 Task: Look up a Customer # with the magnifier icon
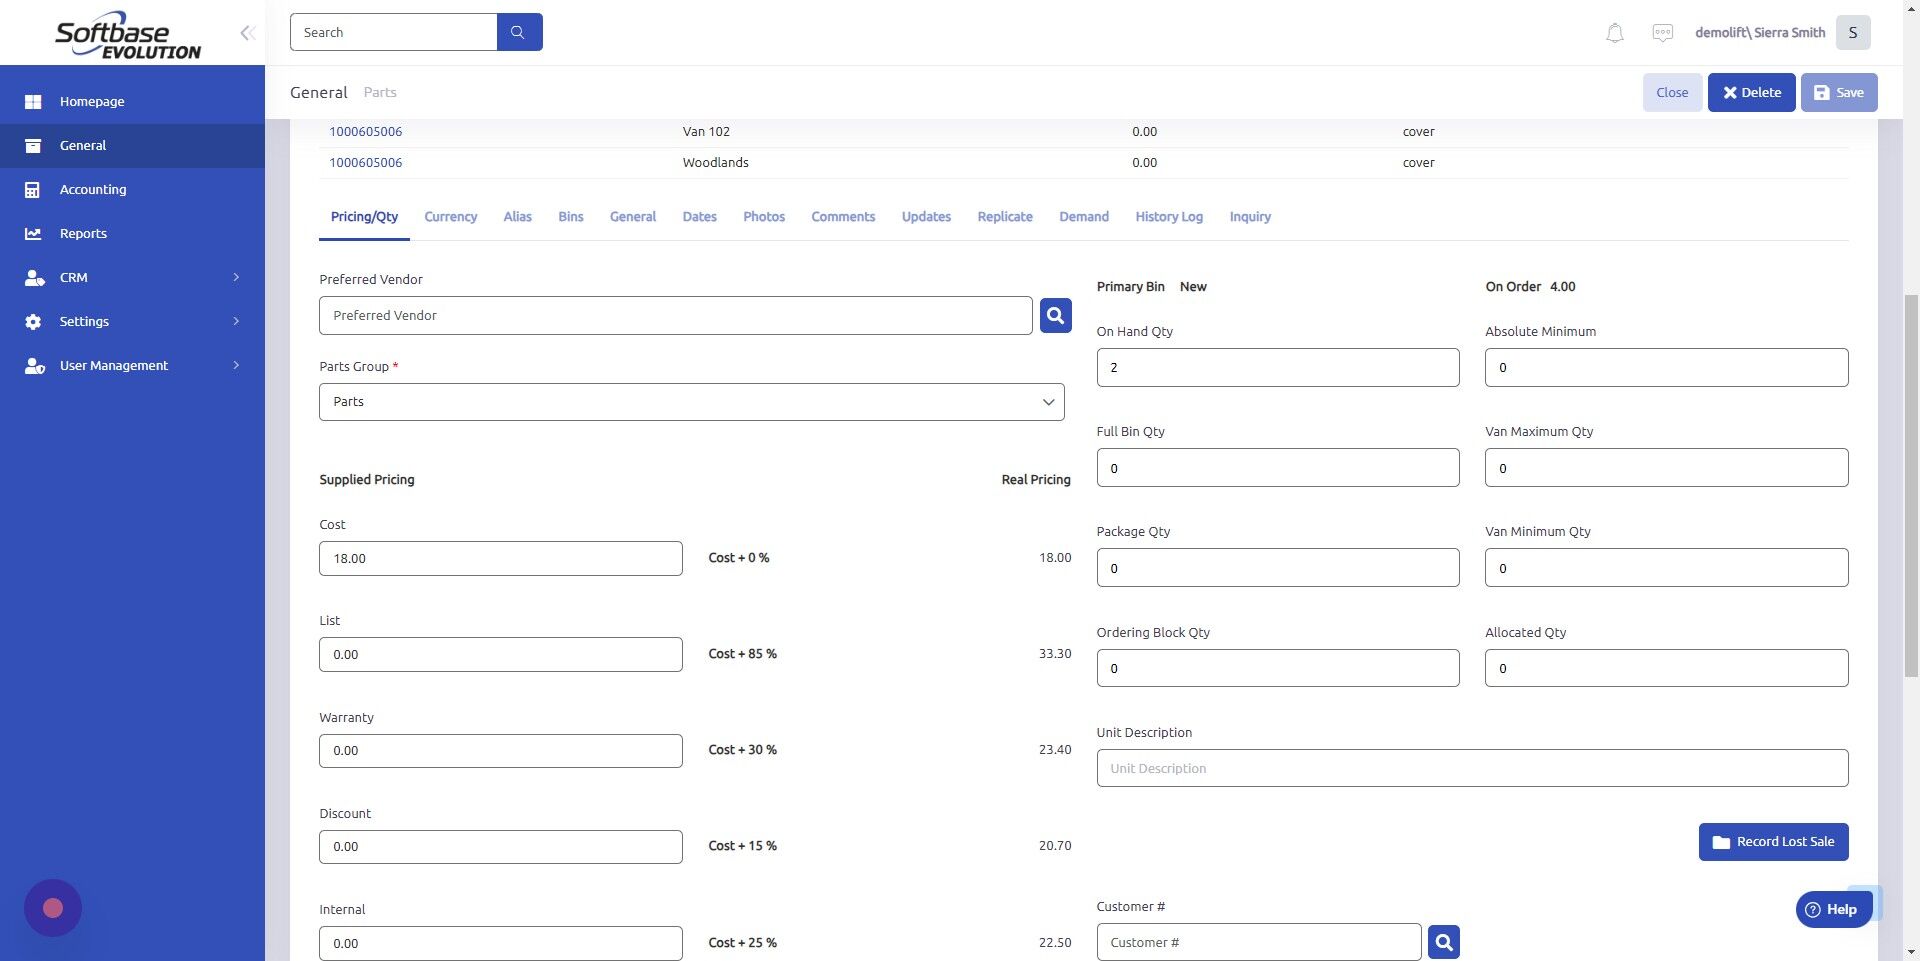coord(1442,941)
